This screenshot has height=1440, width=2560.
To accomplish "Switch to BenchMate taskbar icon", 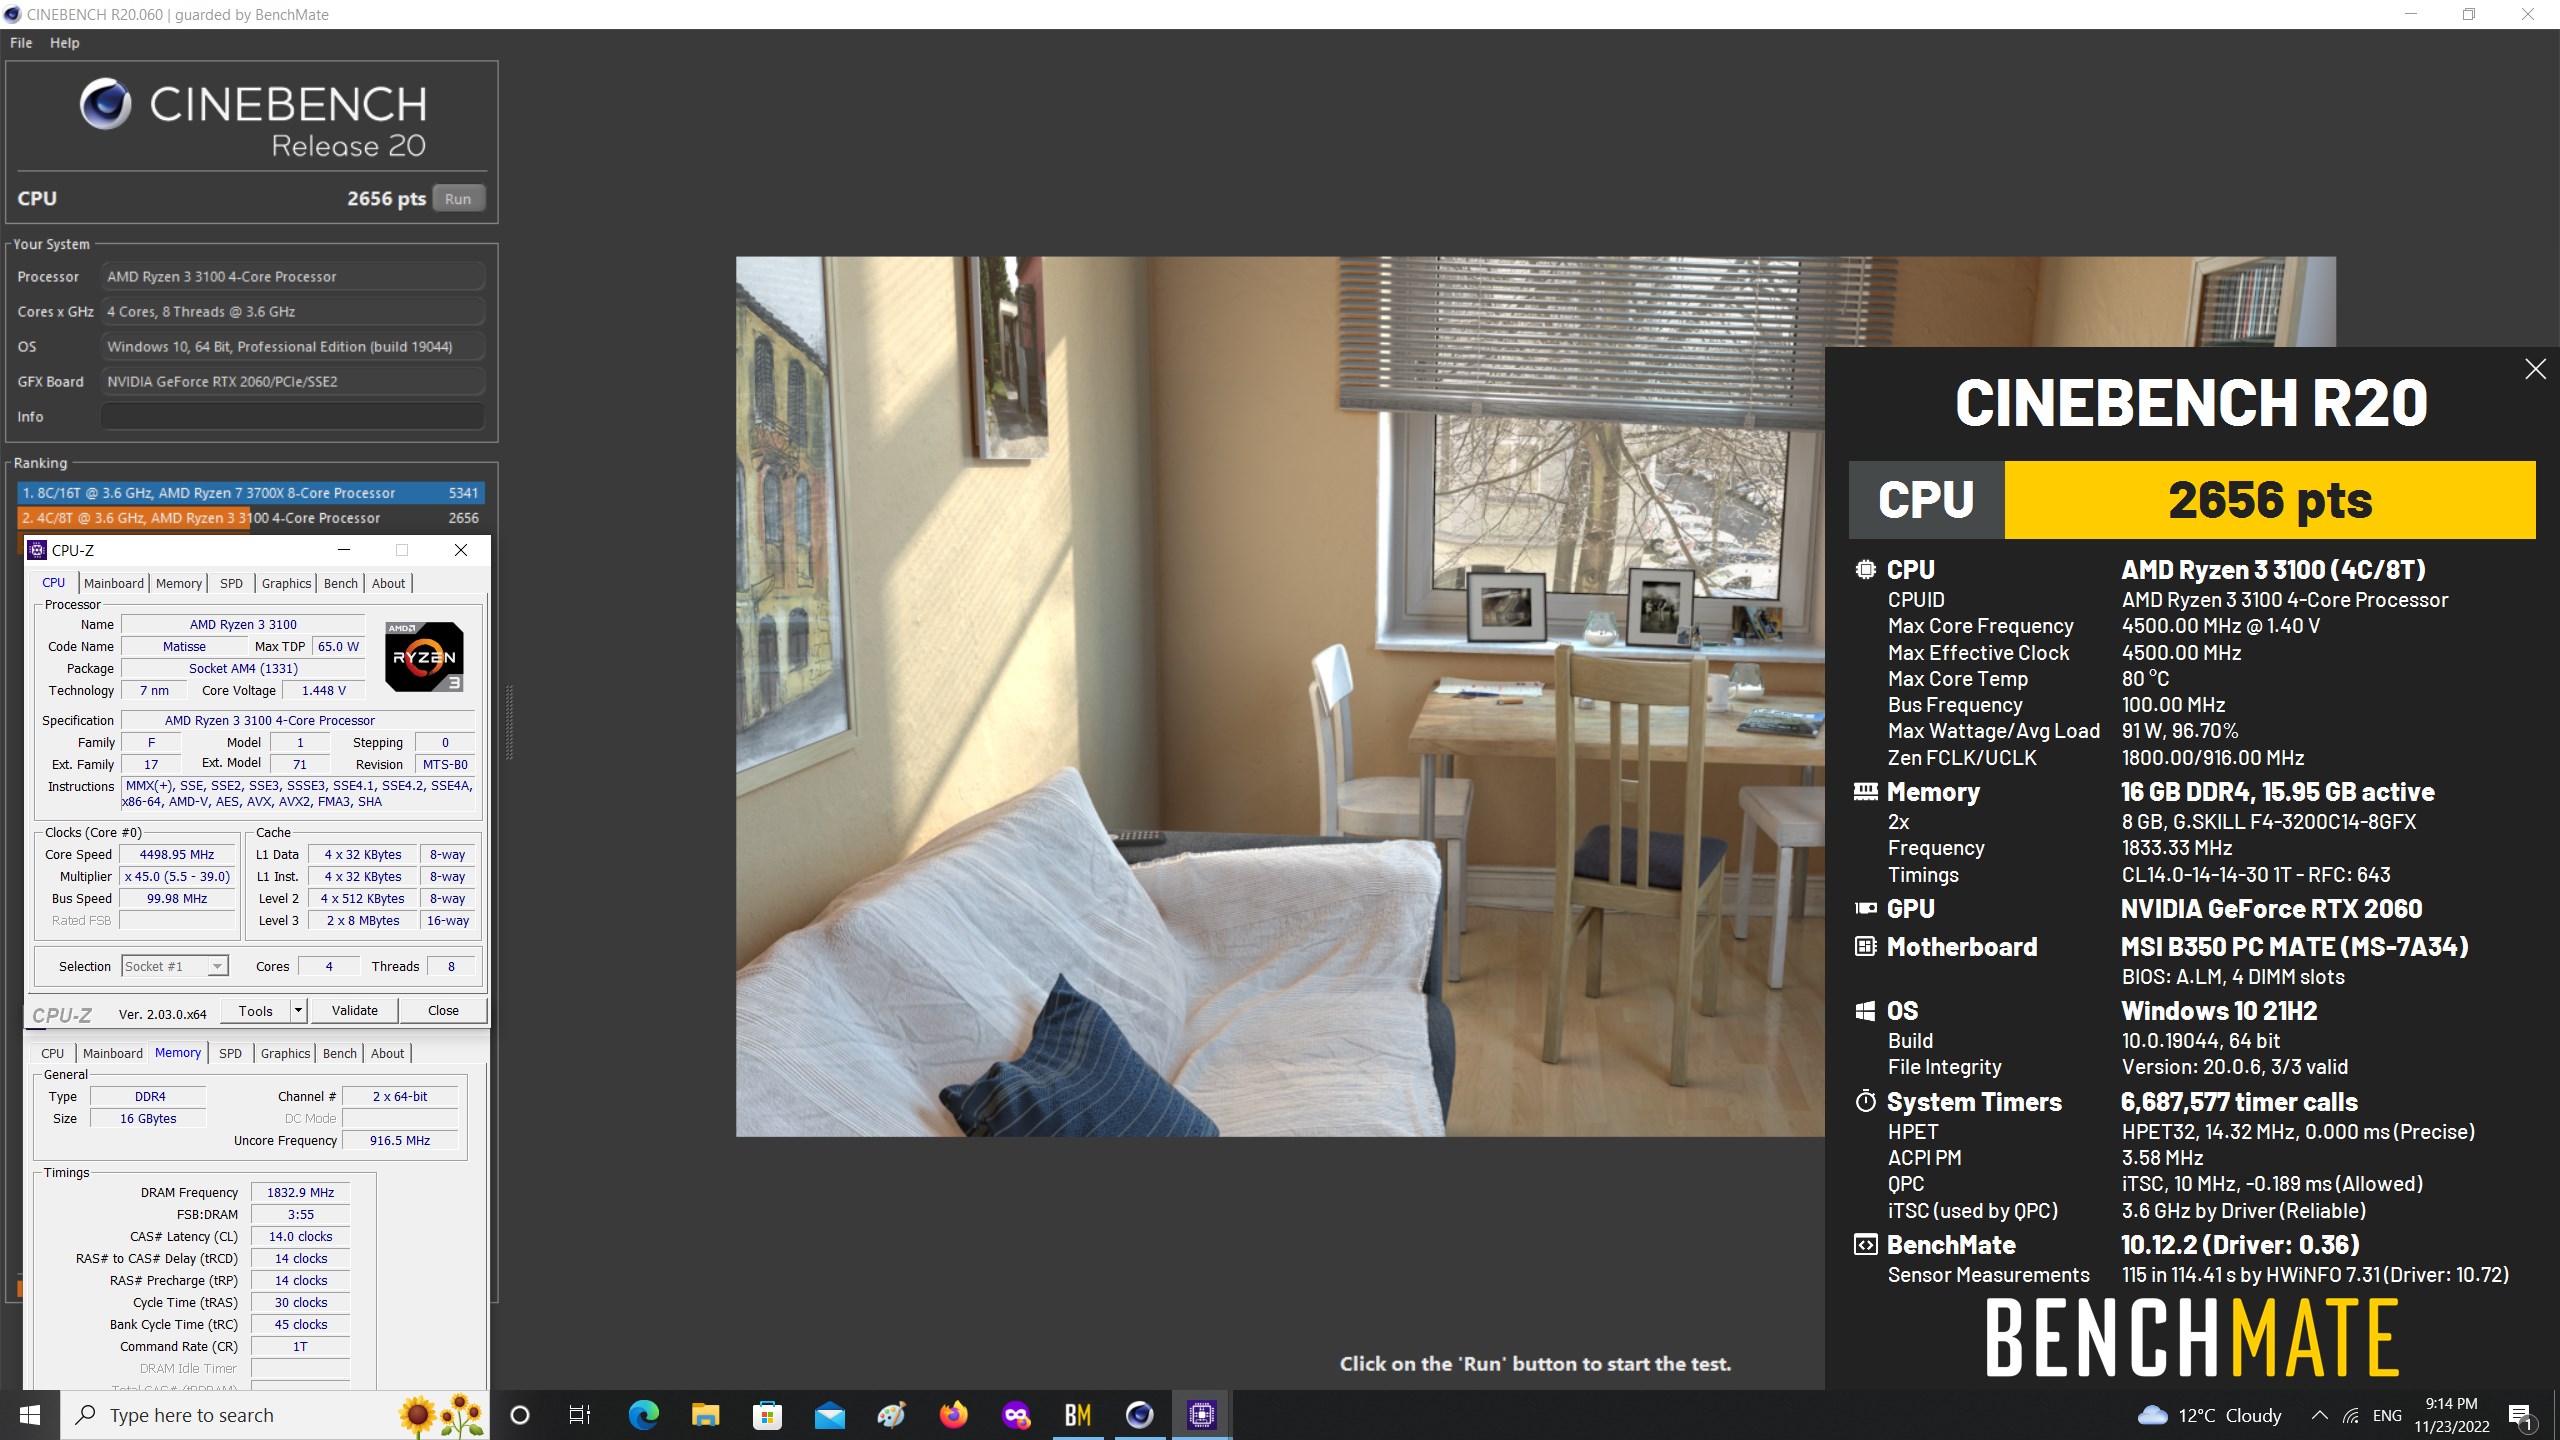I will pos(1077,1415).
